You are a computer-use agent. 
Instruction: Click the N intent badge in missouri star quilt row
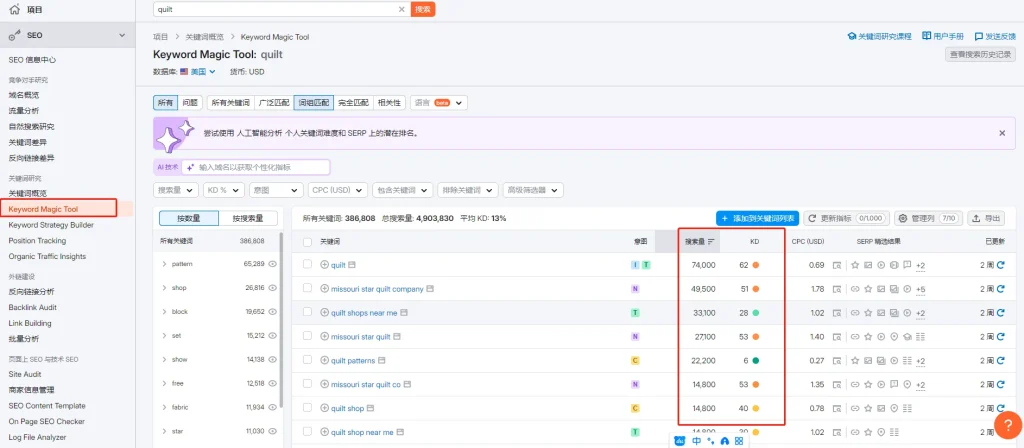coord(635,337)
